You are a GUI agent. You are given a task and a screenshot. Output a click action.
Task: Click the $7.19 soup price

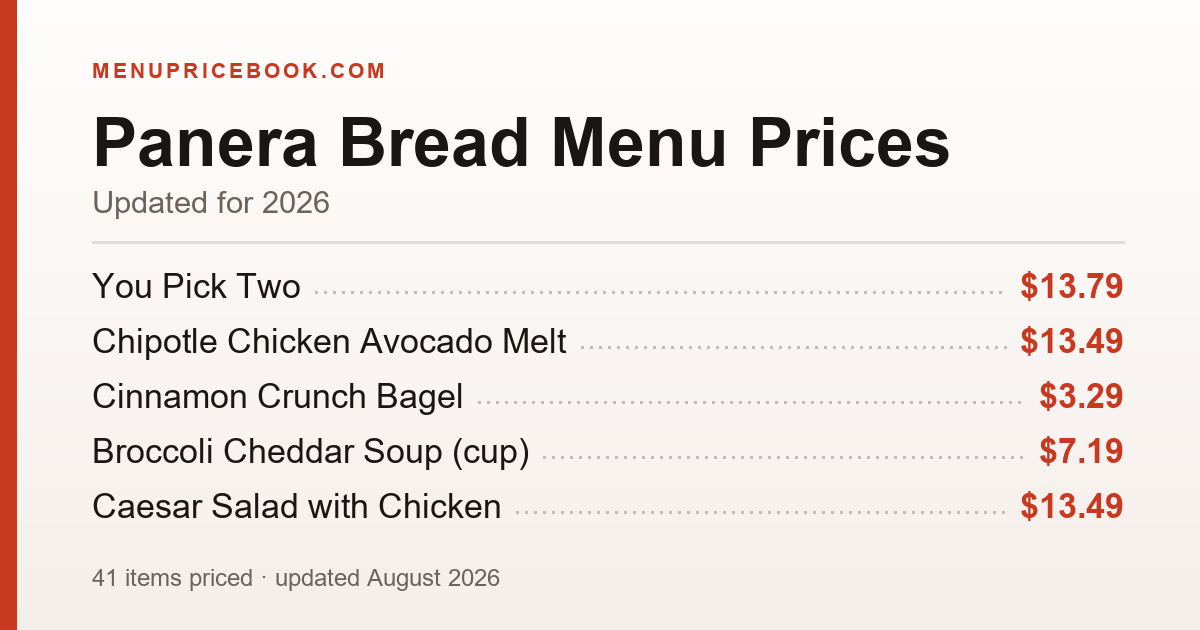(x=1081, y=452)
